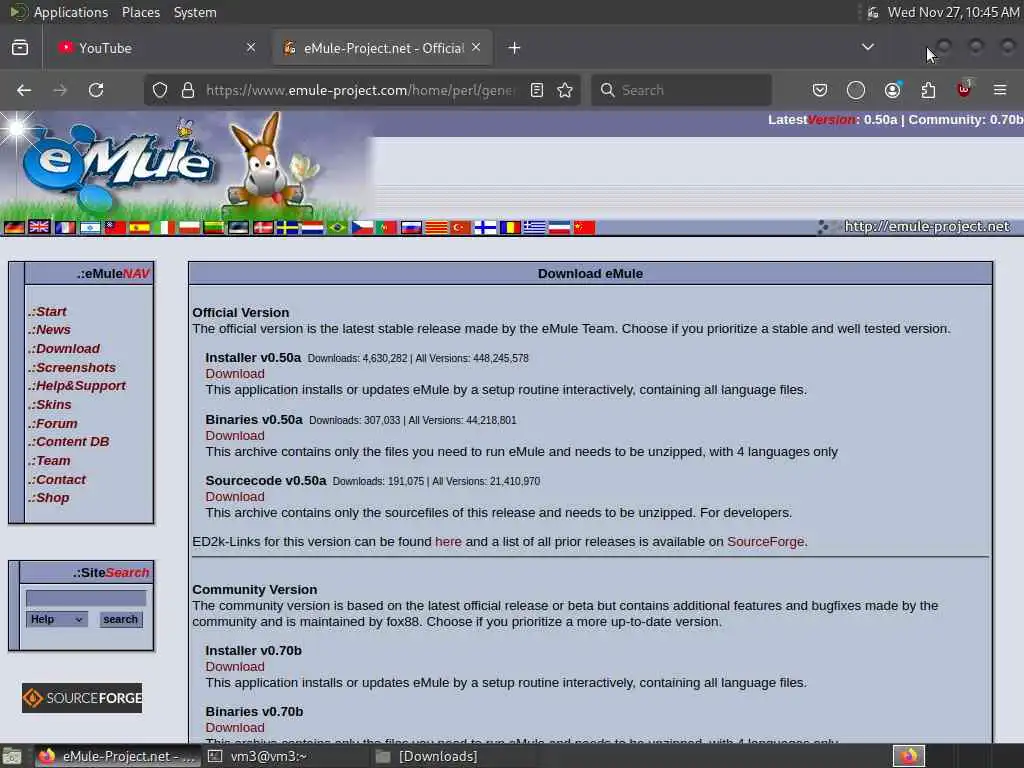Go back to previous page

pos(24,90)
